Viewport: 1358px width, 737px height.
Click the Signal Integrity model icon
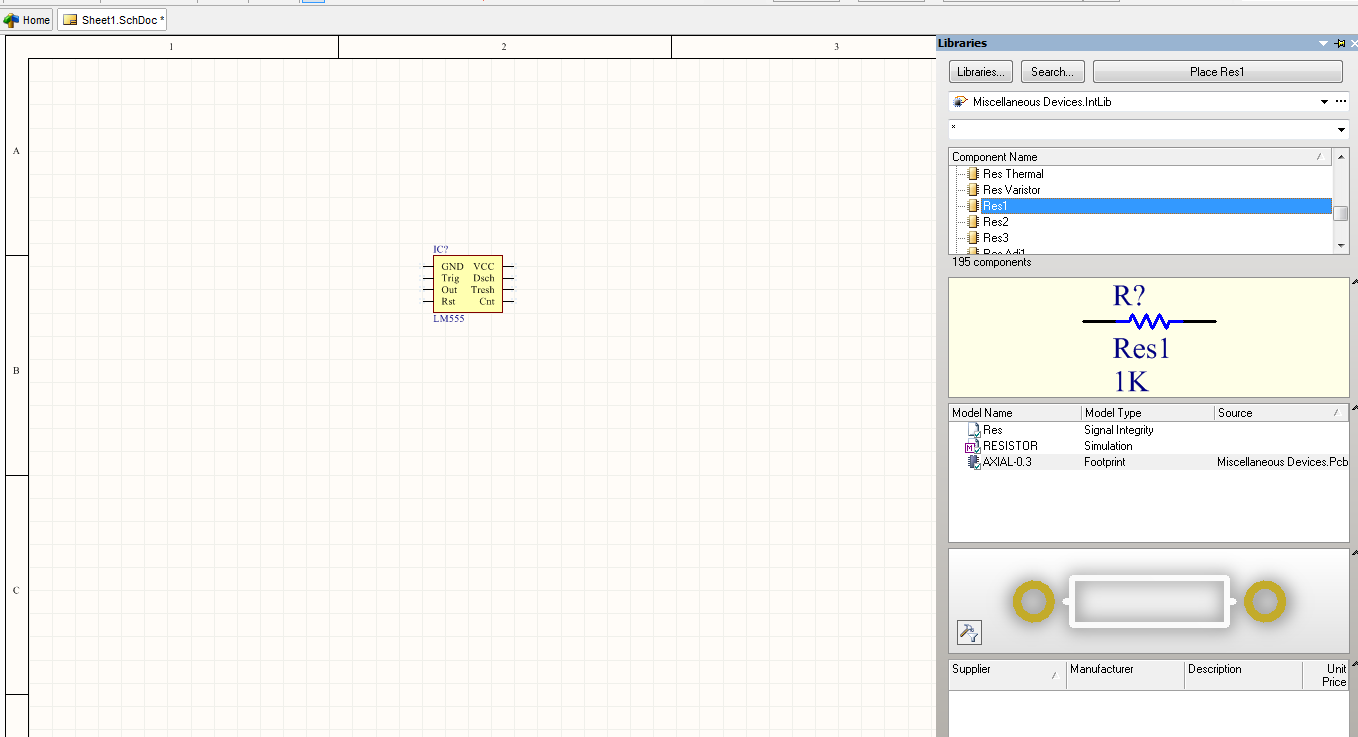[x=974, y=430]
